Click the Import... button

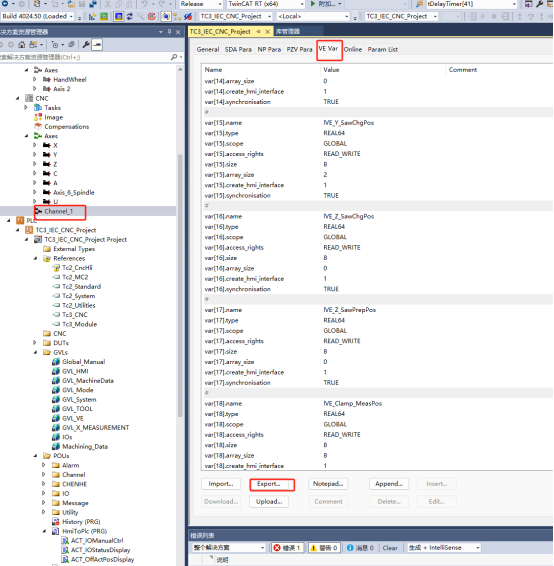point(221,484)
